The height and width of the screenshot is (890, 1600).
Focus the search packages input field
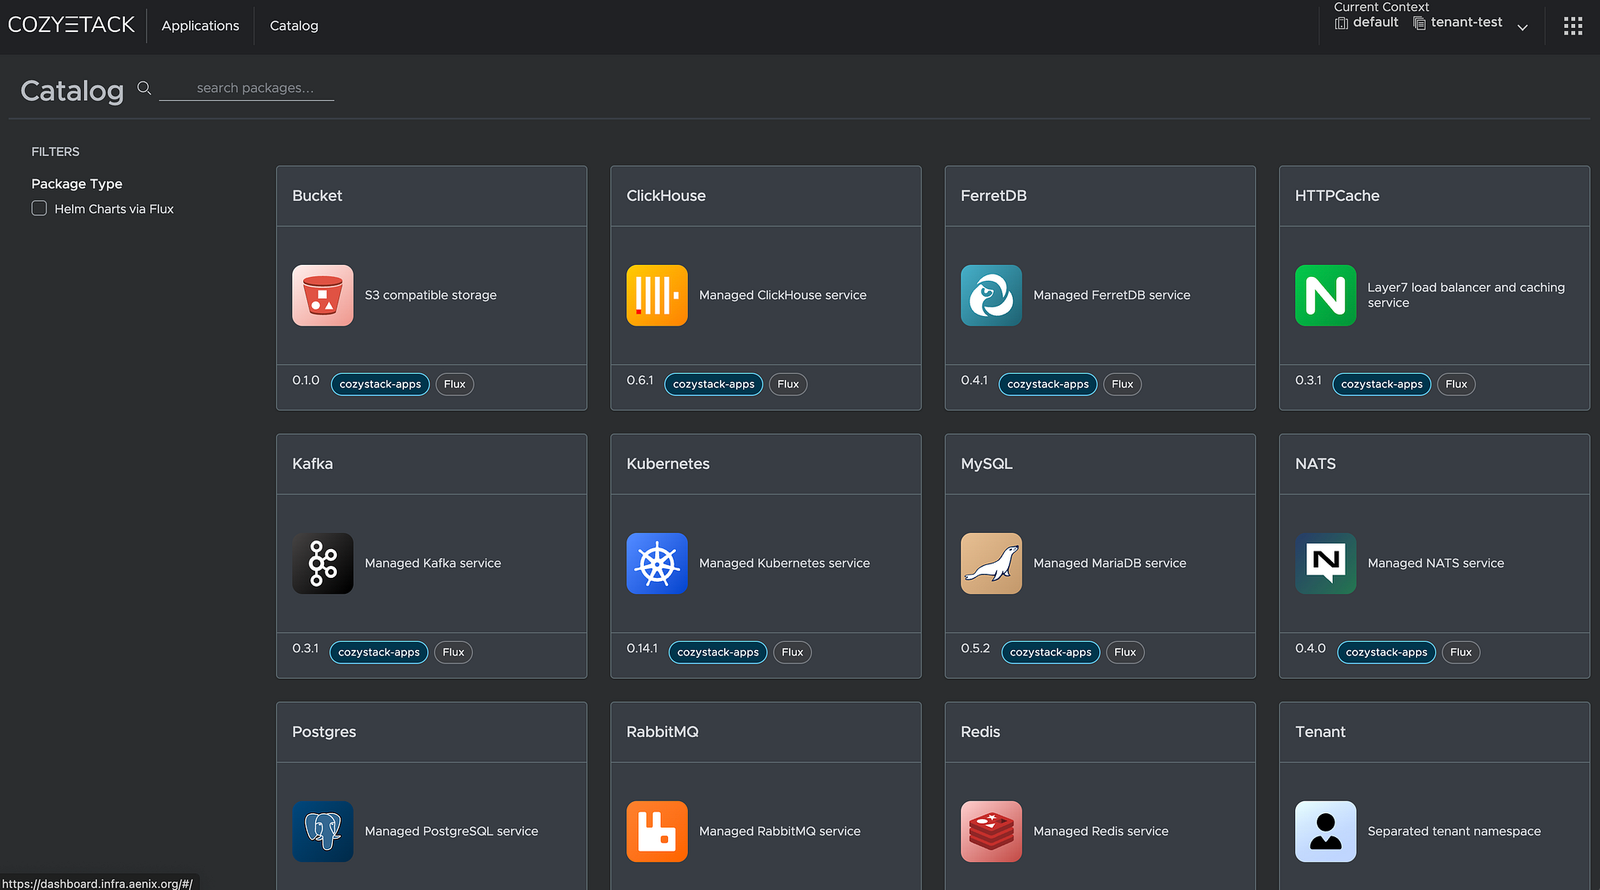click(247, 88)
